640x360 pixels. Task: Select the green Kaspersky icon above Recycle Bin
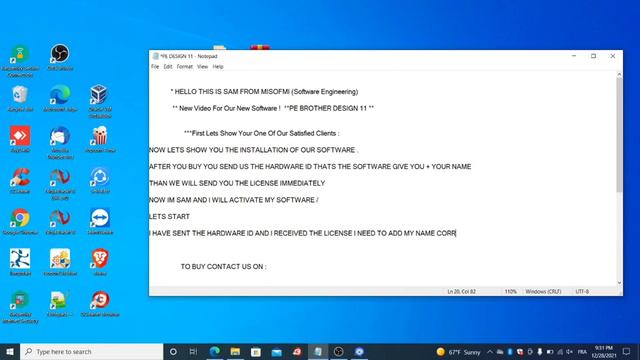(x=20, y=61)
